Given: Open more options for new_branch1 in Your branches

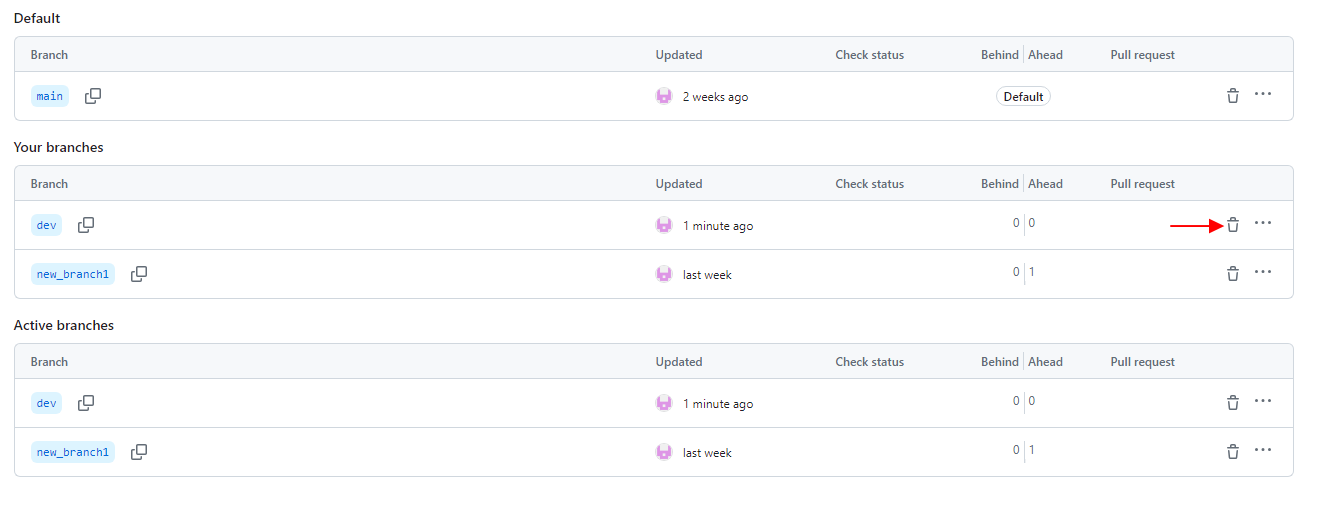Looking at the screenshot, I should [x=1263, y=272].
